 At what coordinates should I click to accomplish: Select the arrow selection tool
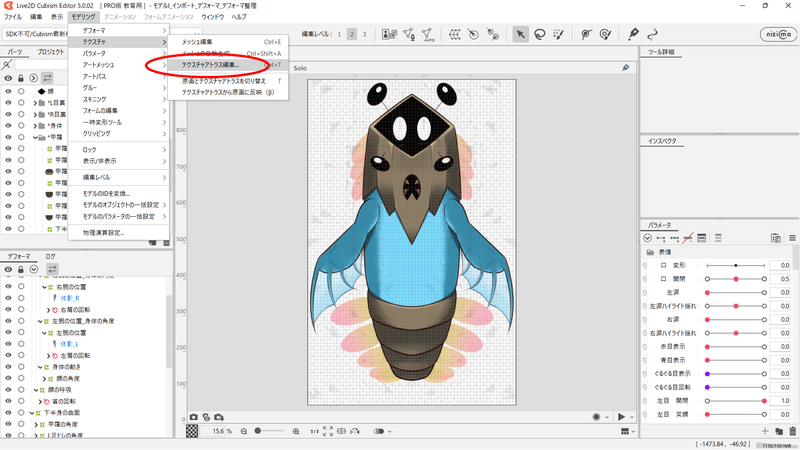tap(520, 34)
